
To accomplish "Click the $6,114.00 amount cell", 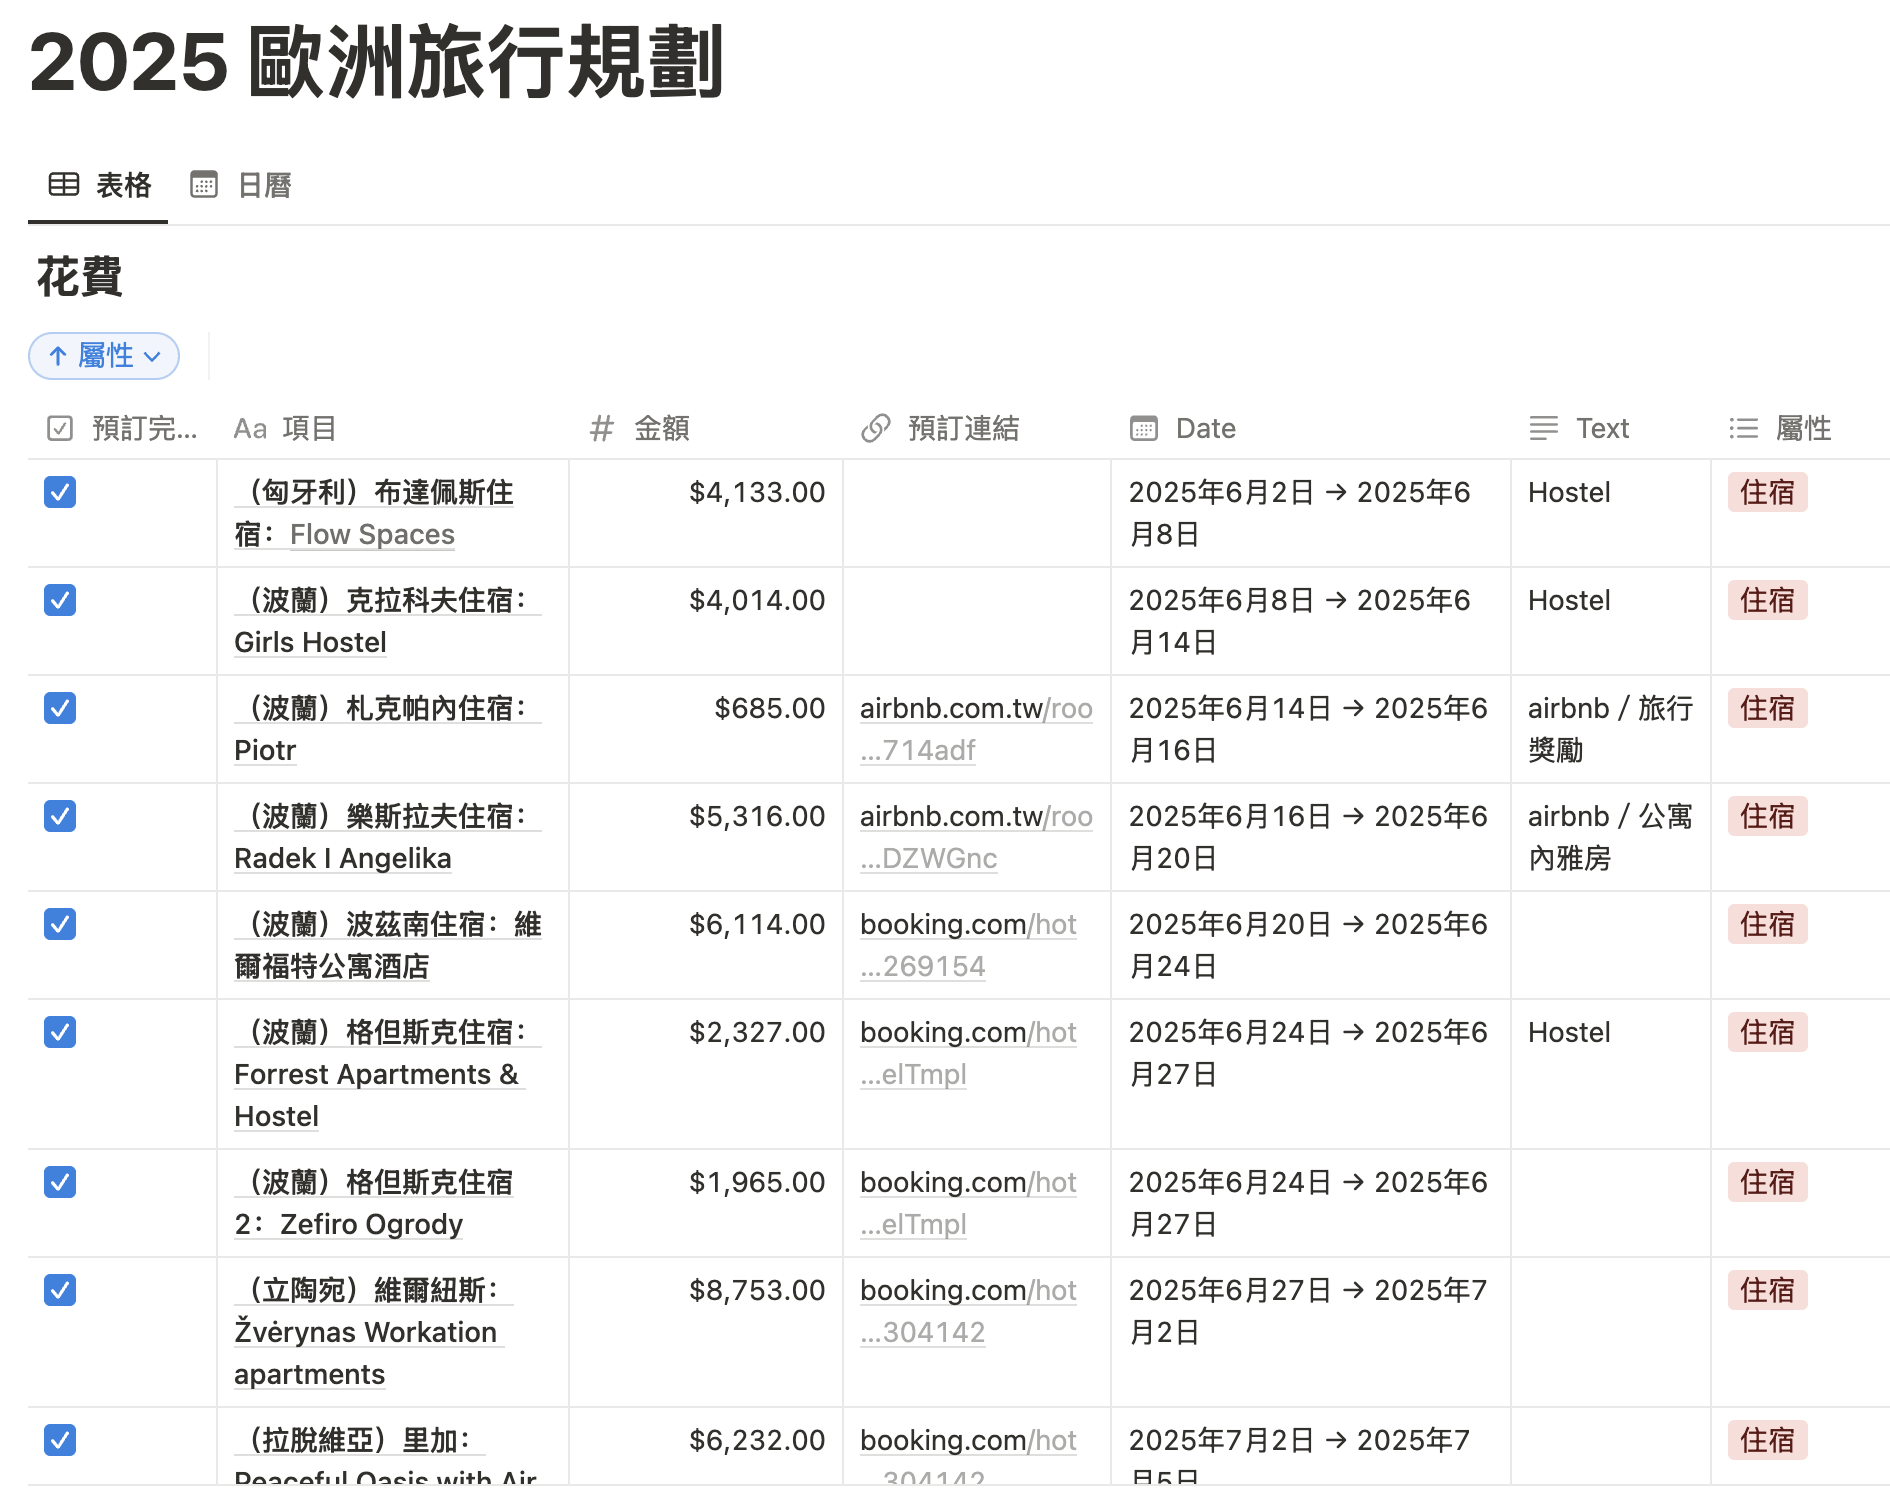I will click(756, 924).
